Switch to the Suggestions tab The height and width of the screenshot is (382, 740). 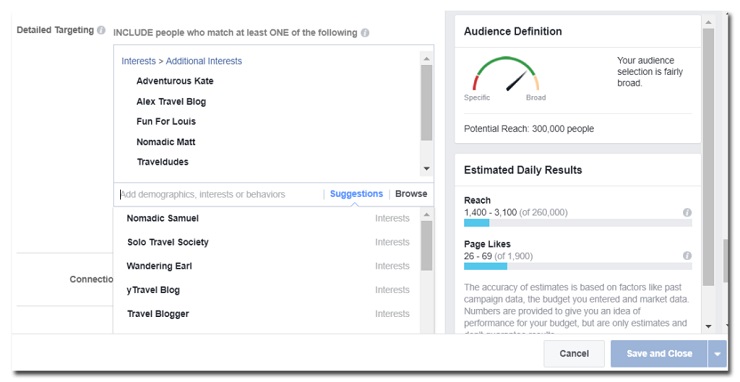[356, 194]
